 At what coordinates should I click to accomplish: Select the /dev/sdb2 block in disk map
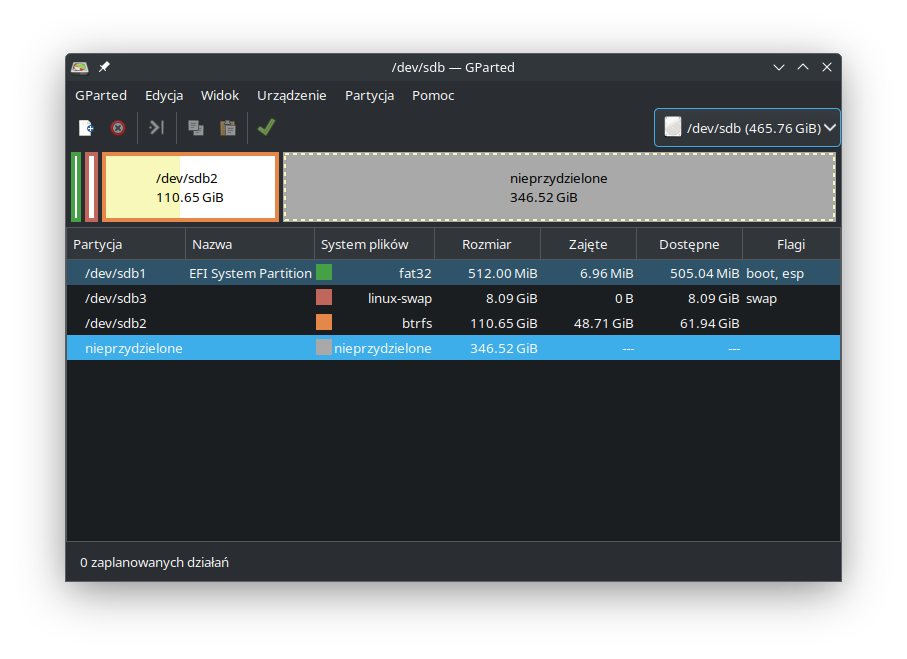click(190, 187)
